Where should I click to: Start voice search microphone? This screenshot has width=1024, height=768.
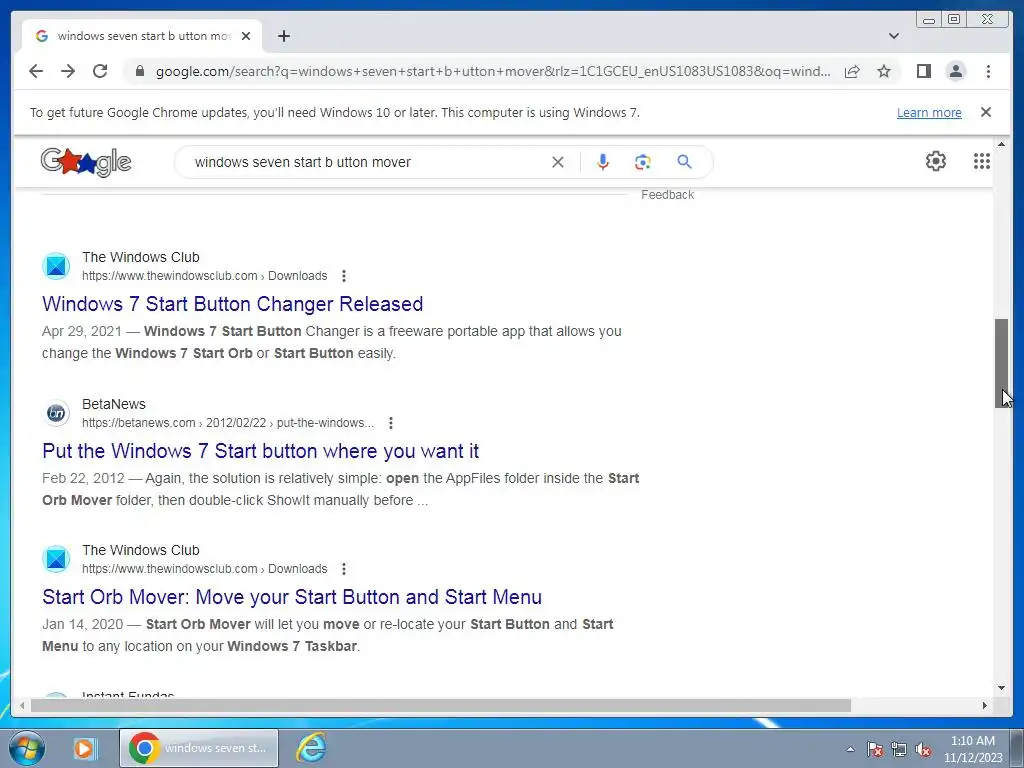(603, 162)
